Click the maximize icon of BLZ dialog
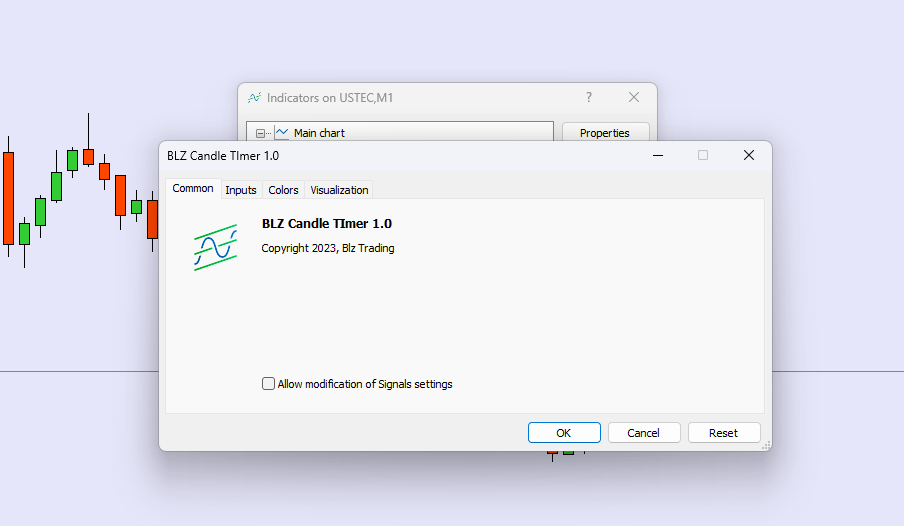Screen dimensions: 904x526 pyautogui.click(x=703, y=155)
